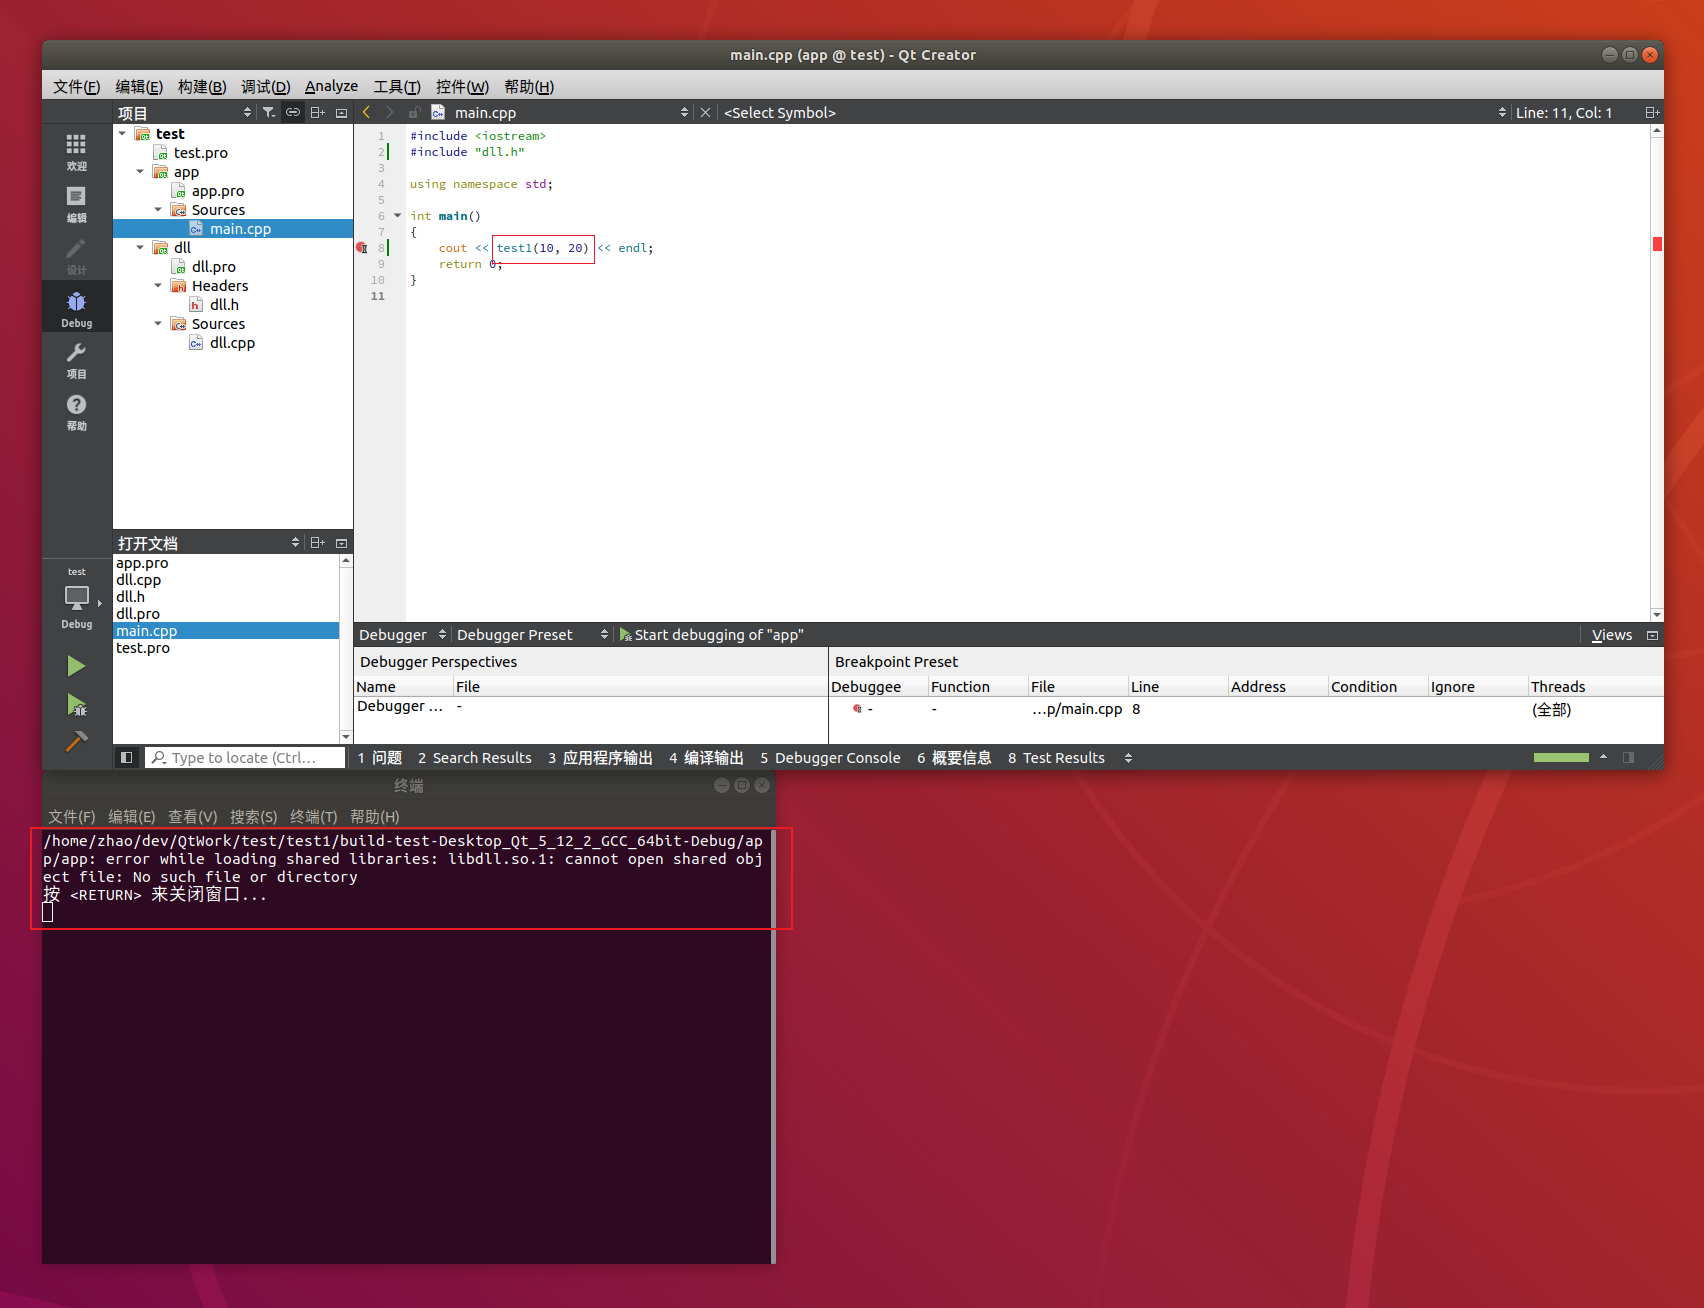Click the green build progress bar
The width and height of the screenshot is (1704, 1308).
(x=1561, y=758)
